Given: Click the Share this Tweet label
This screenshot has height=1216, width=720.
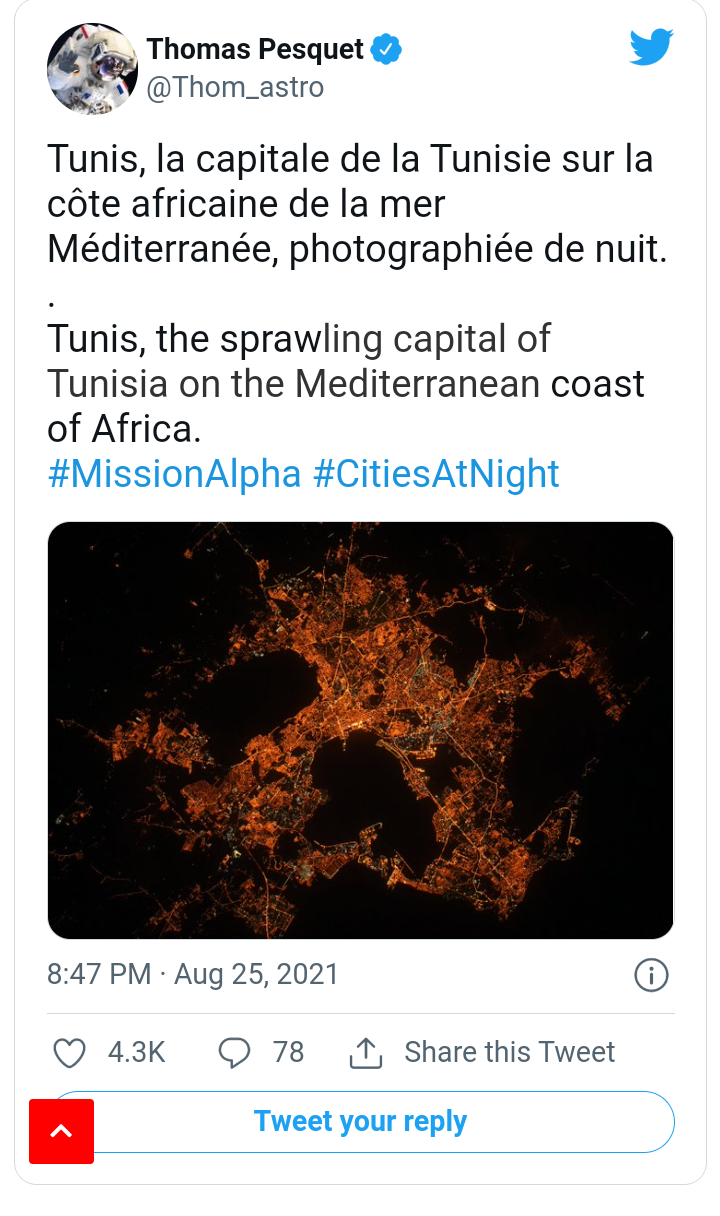Looking at the screenshot, I should click(x=509, y=1052).
